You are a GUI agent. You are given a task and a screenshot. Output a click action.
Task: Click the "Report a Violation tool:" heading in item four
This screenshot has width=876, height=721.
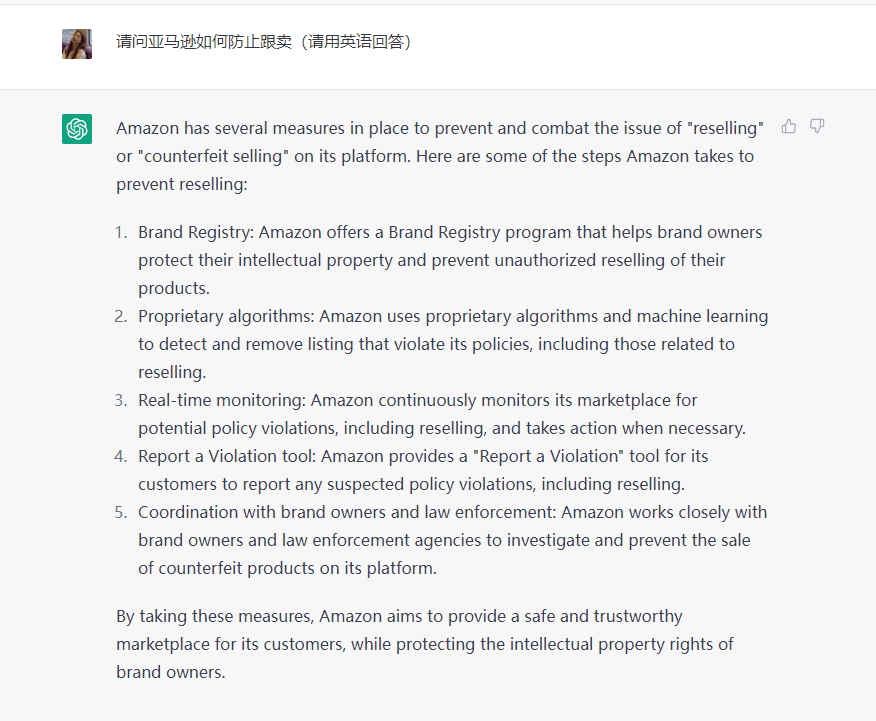227,456
